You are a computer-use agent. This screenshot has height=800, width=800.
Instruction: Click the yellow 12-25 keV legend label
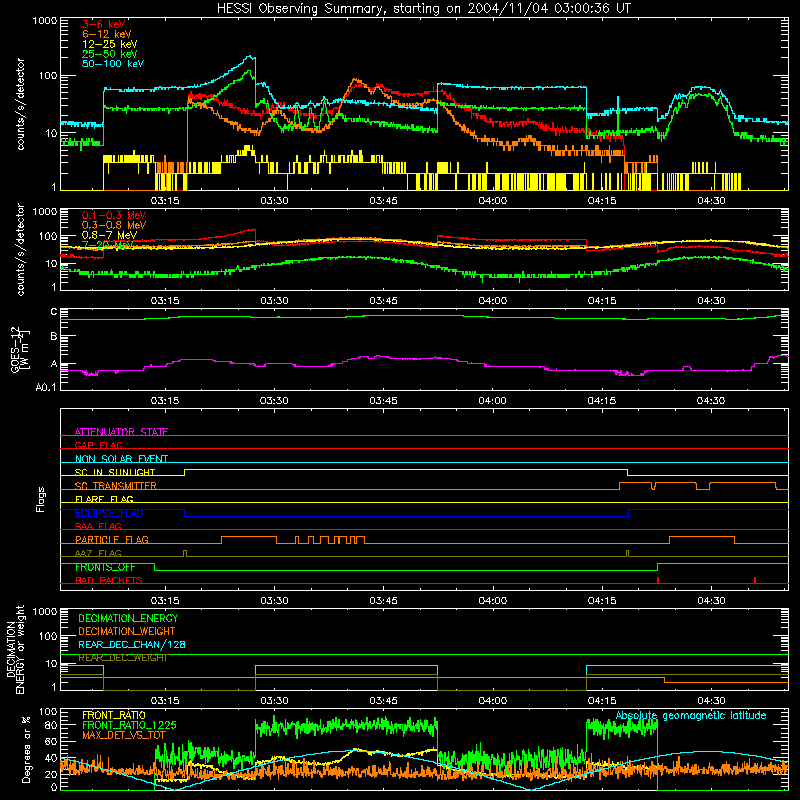(x=110, y=44)
